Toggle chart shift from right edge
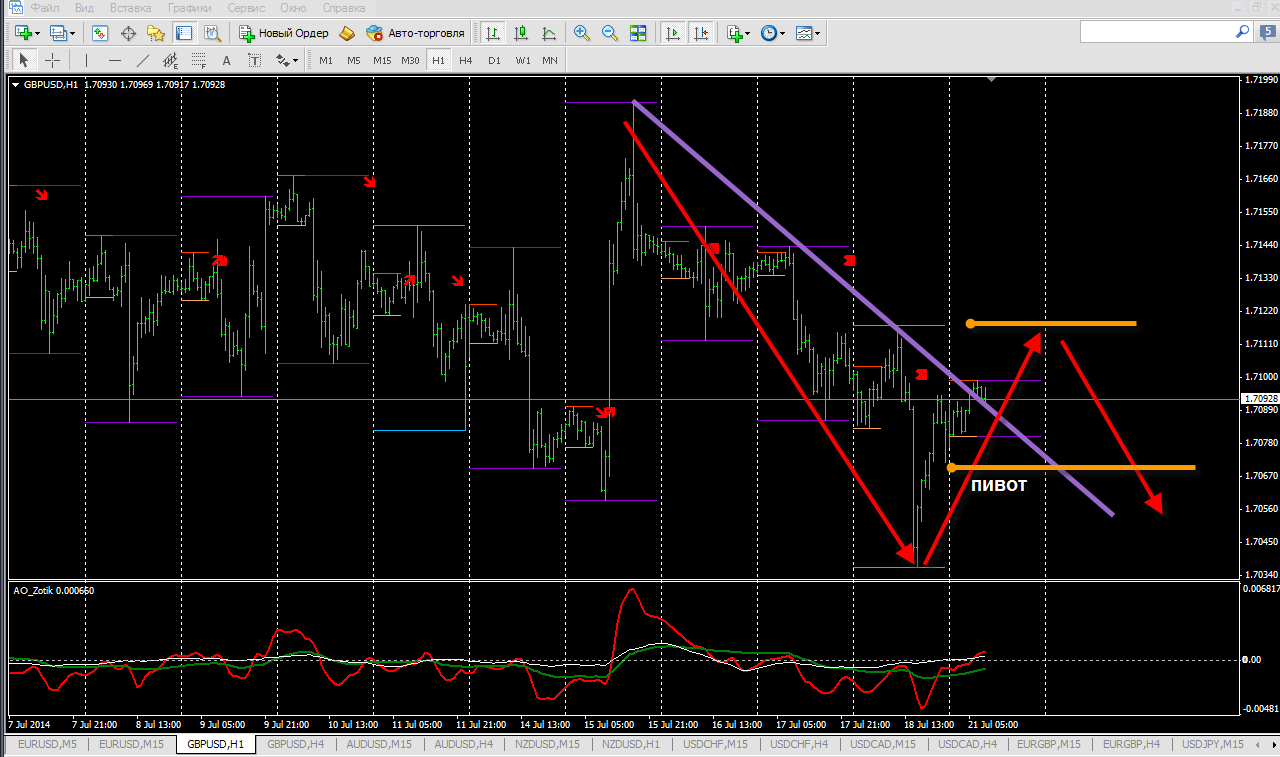The width and height of the screenshot is (1280, 757). click(x=701, y=33)
